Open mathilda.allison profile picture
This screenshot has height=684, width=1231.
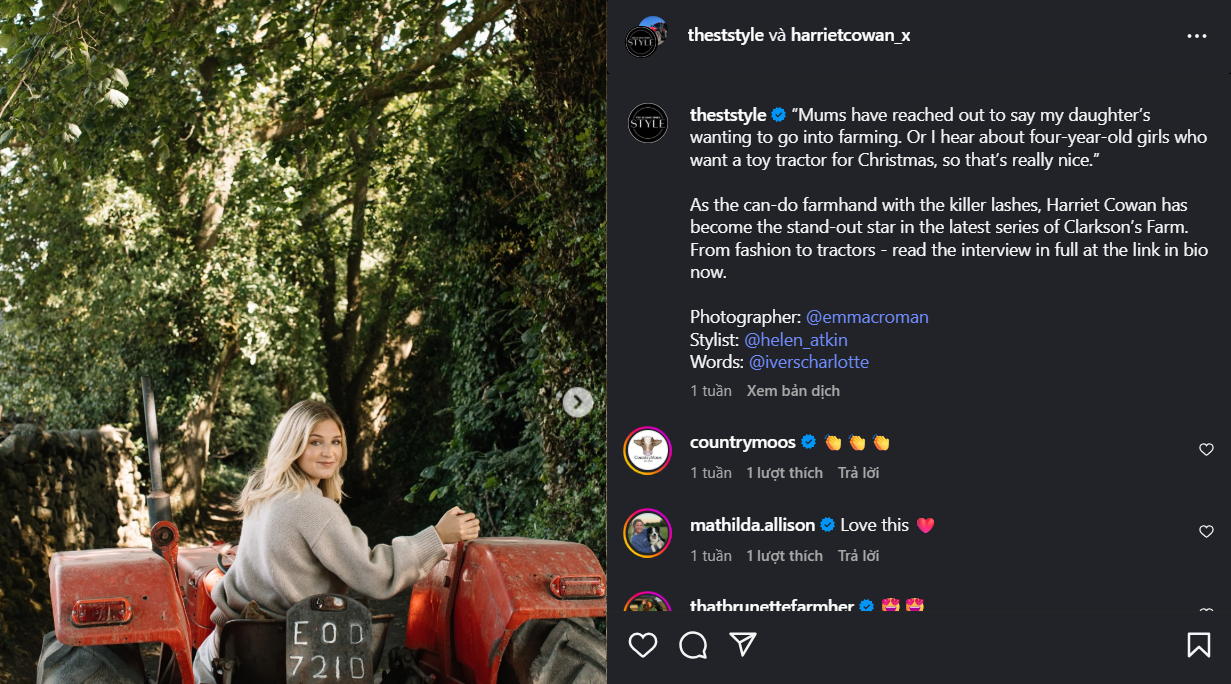(x=648, y=533)
